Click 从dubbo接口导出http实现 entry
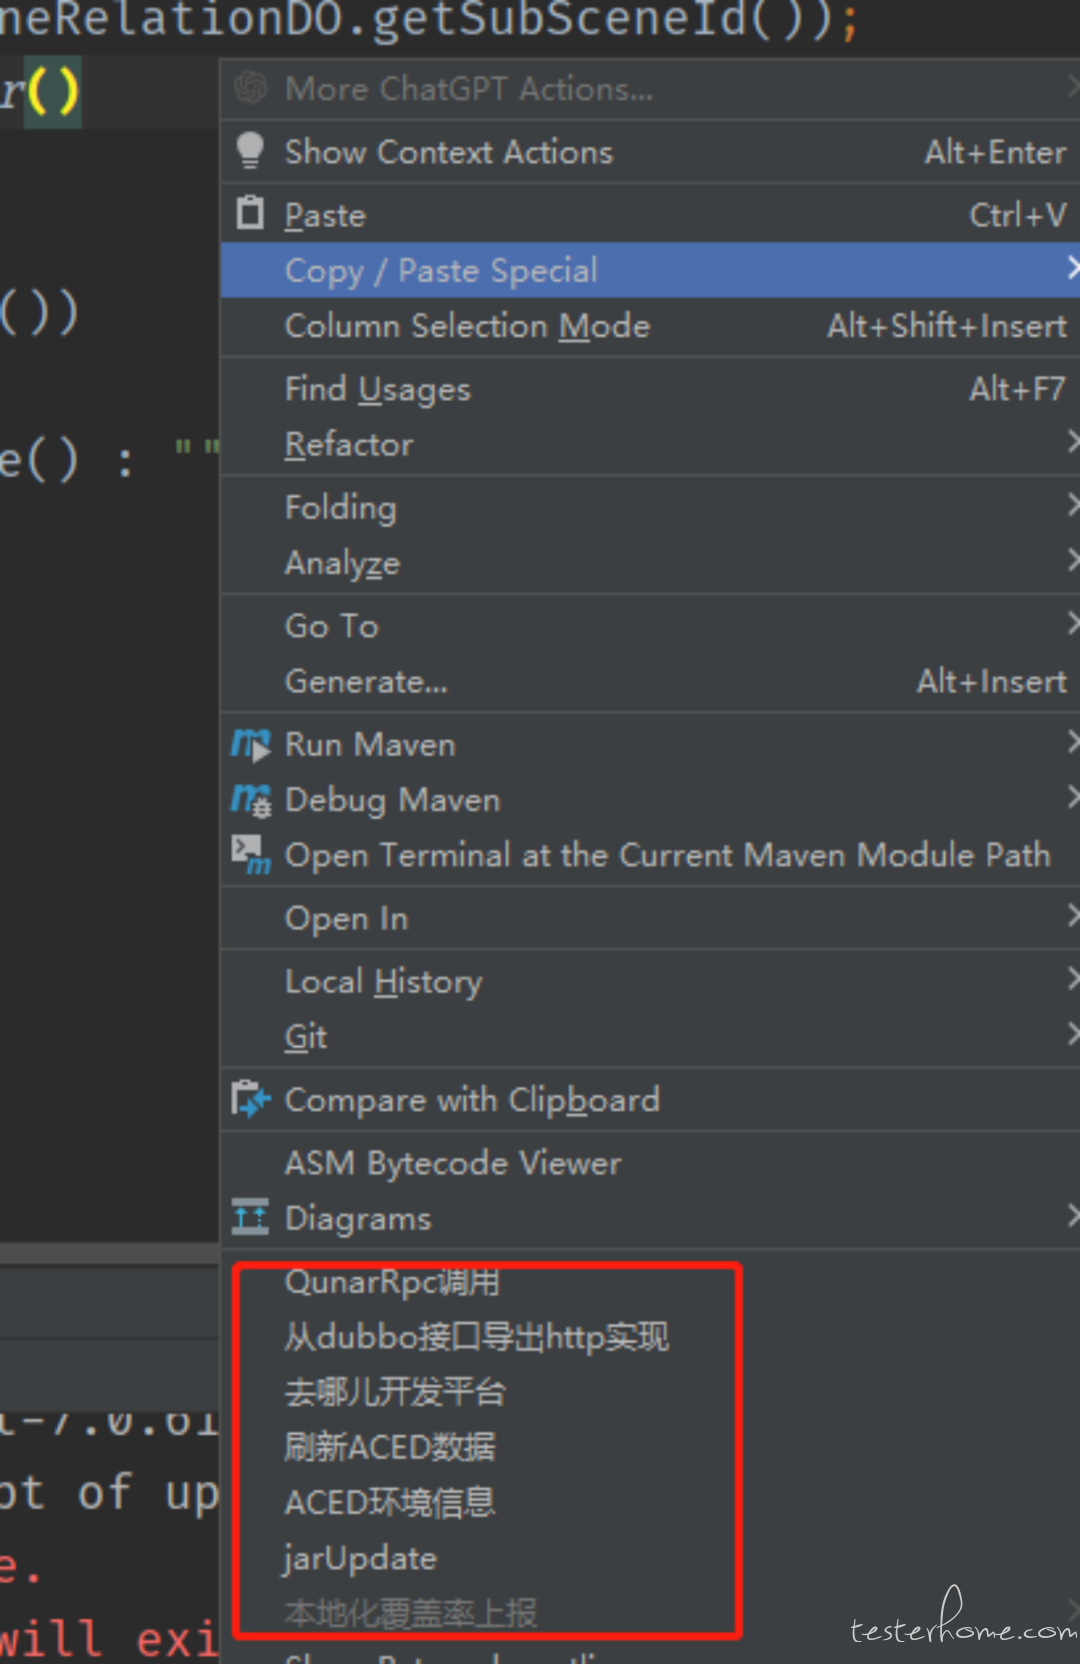The width and height of the screenshot is (1080, 1664). (x=476, y=1337)
